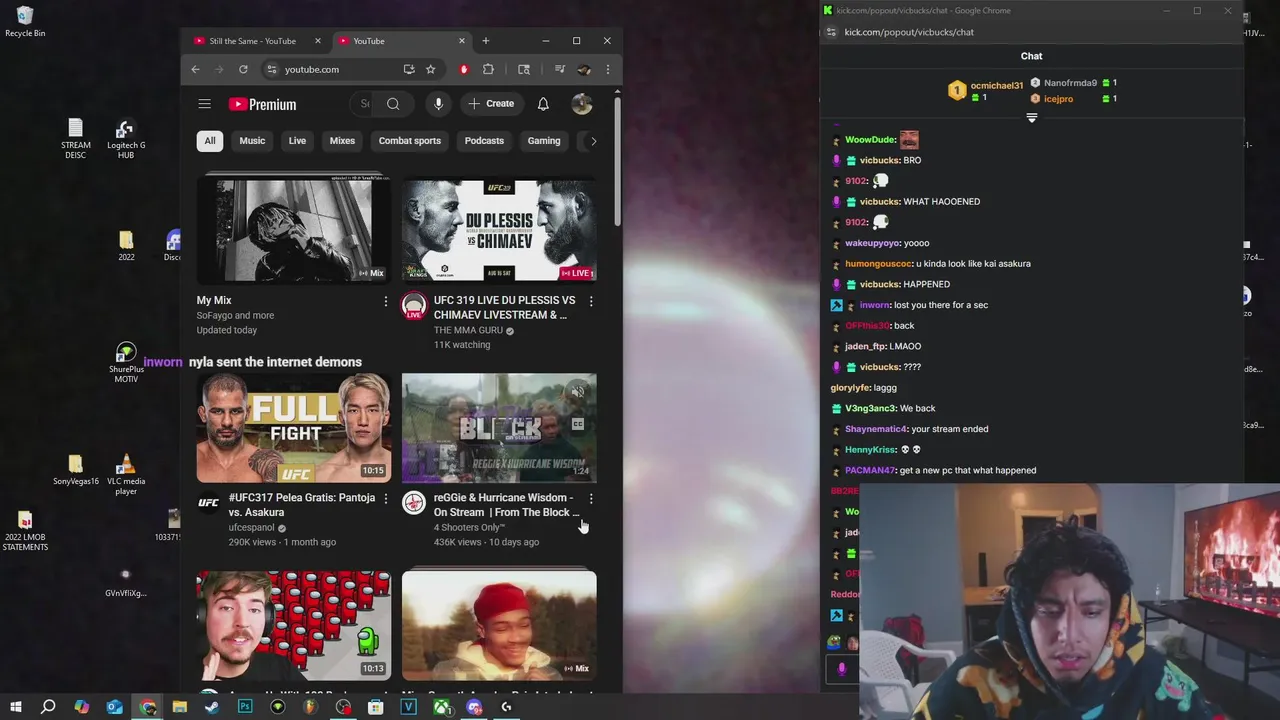Click the YouTube Premium logo
Screen dimensions: 1280x720
click(x=262, y=104)
